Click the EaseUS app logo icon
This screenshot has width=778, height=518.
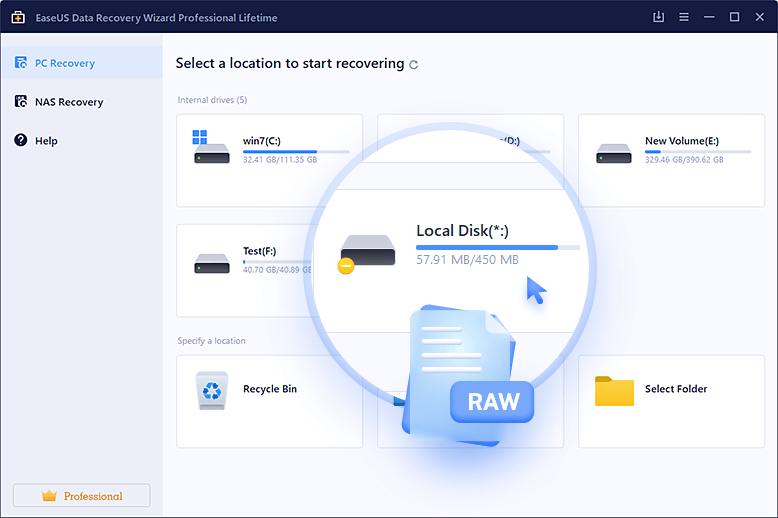pyautogui.click(x=17, y=17)
